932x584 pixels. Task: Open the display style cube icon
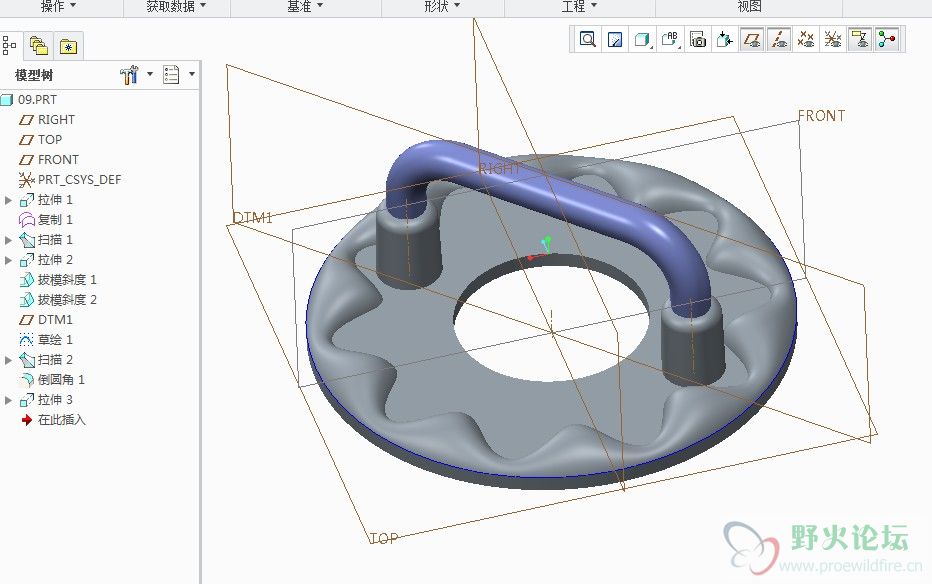click(x=642, y=40)
